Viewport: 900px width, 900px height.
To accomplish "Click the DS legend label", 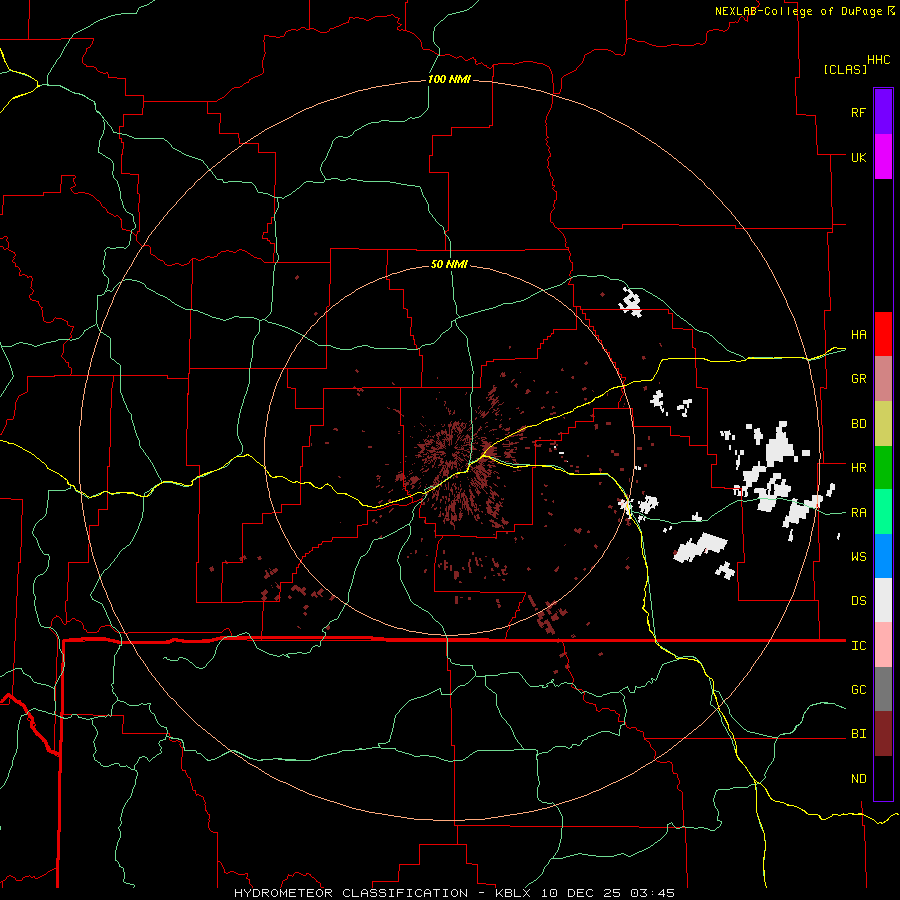I will (858, 601).
